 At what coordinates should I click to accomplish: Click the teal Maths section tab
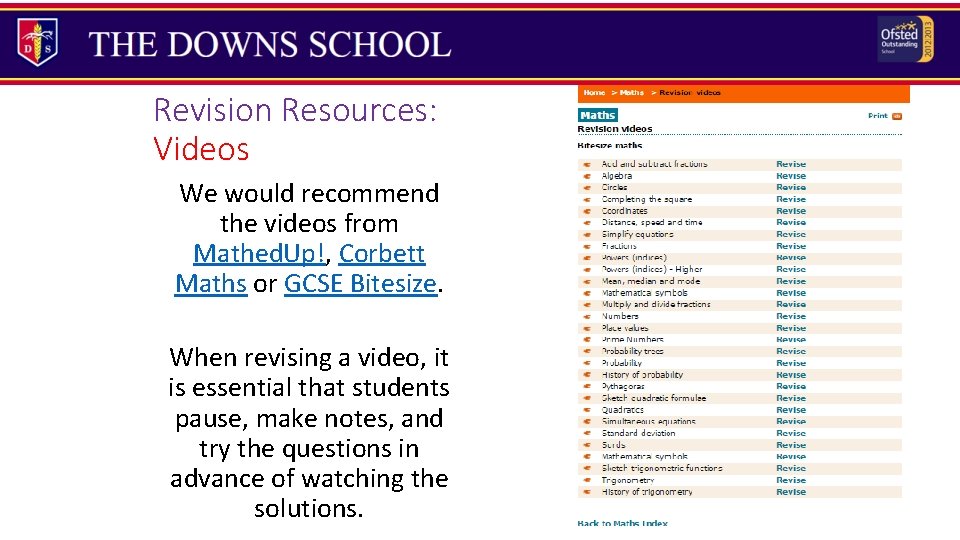pyautogui.click(x=598, y=115)
